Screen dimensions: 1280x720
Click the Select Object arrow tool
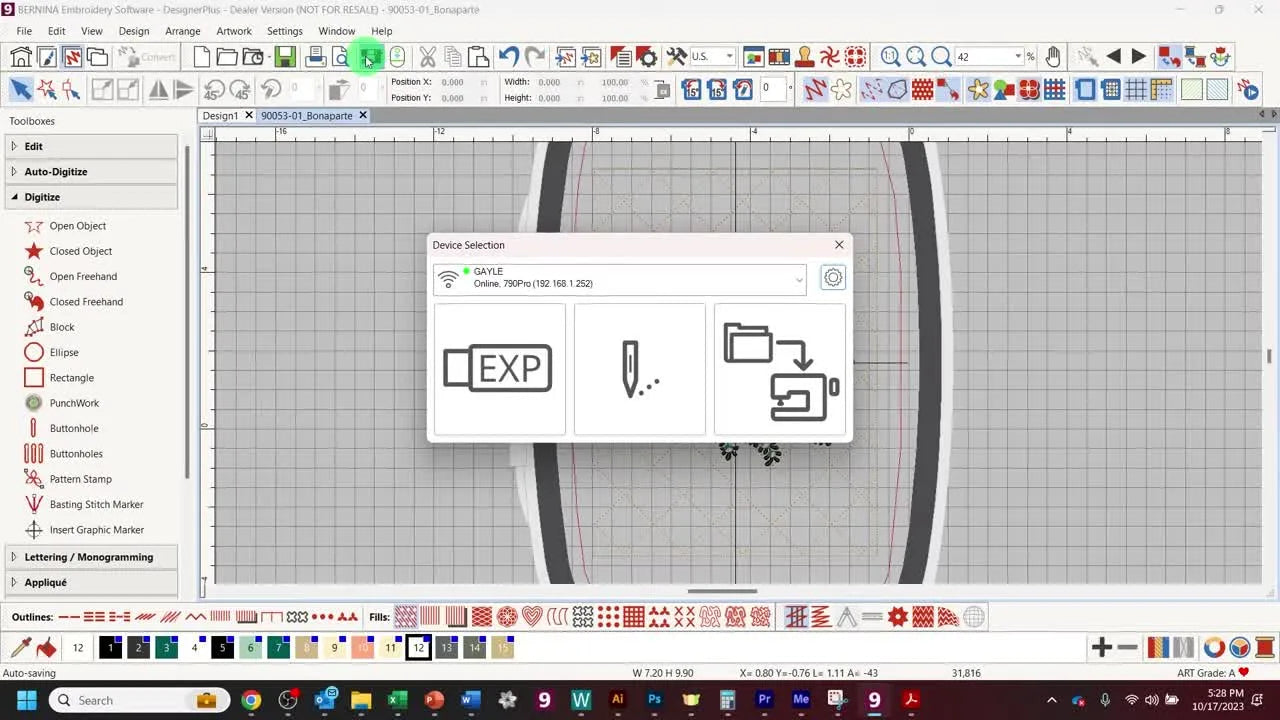[x=20, y=91]
